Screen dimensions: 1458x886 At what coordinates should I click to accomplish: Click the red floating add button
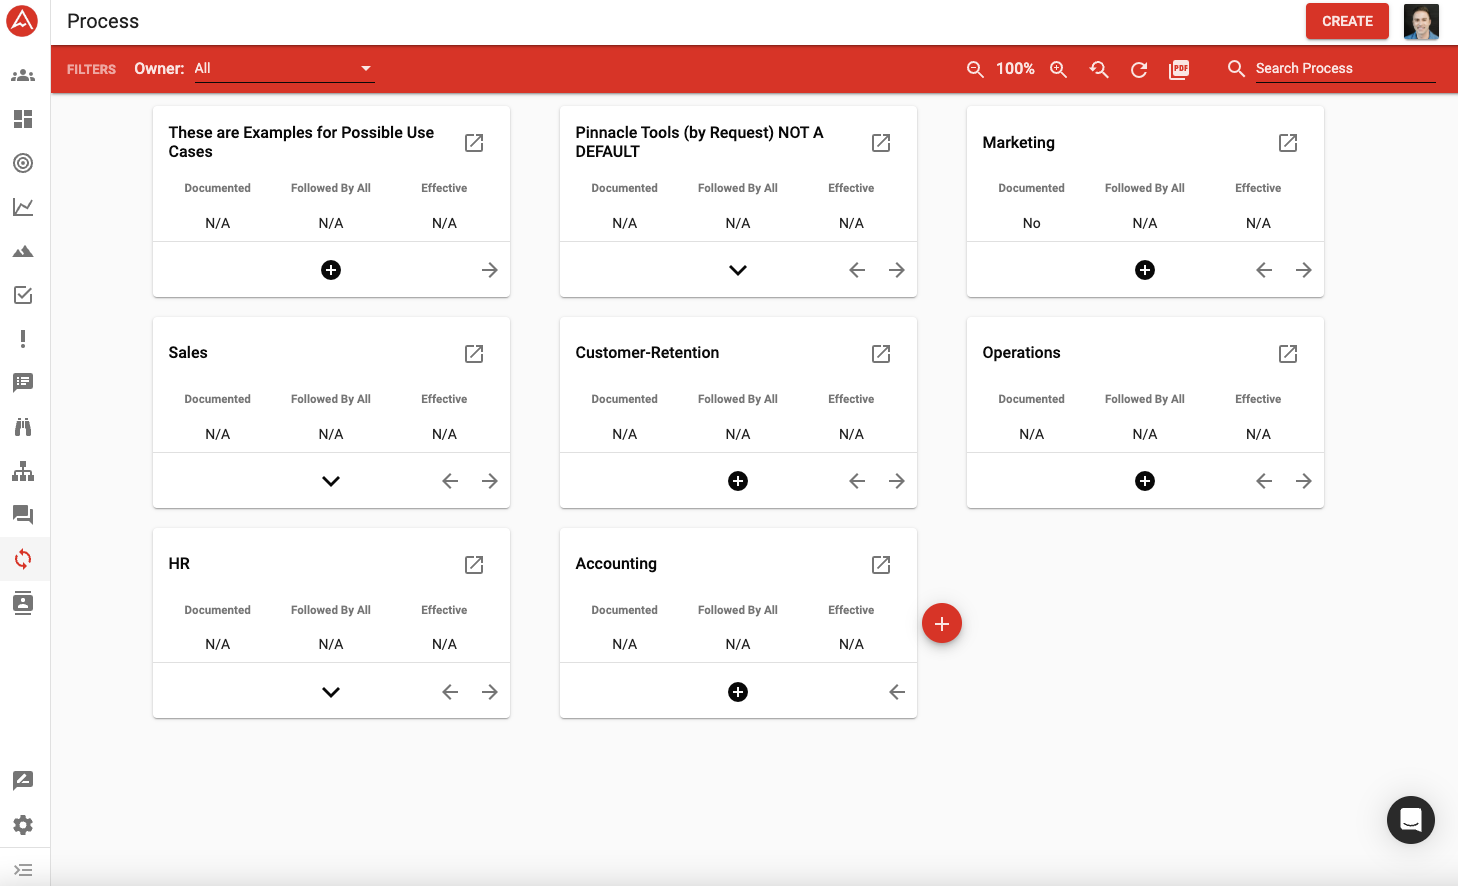point(941,624)
